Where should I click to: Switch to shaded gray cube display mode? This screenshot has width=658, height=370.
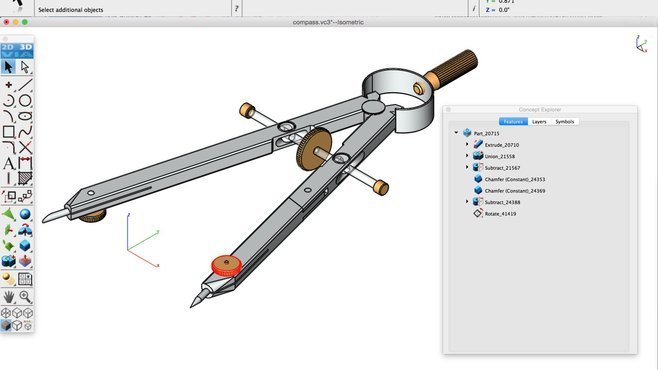click(x=6, y=325)
